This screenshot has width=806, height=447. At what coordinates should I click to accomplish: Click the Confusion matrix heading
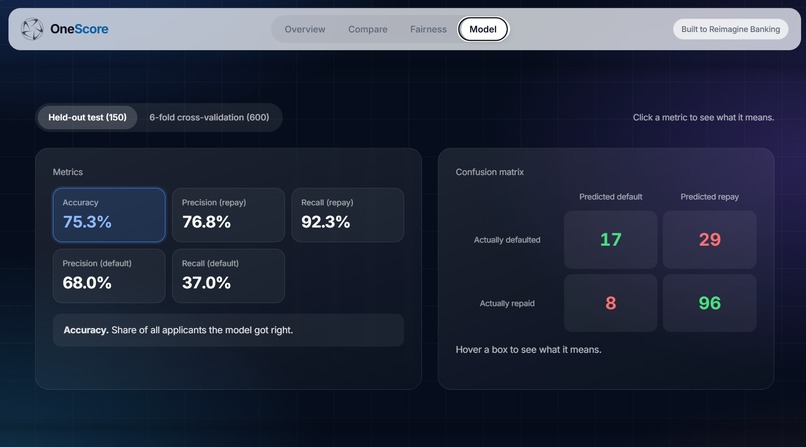click(489, 172)
